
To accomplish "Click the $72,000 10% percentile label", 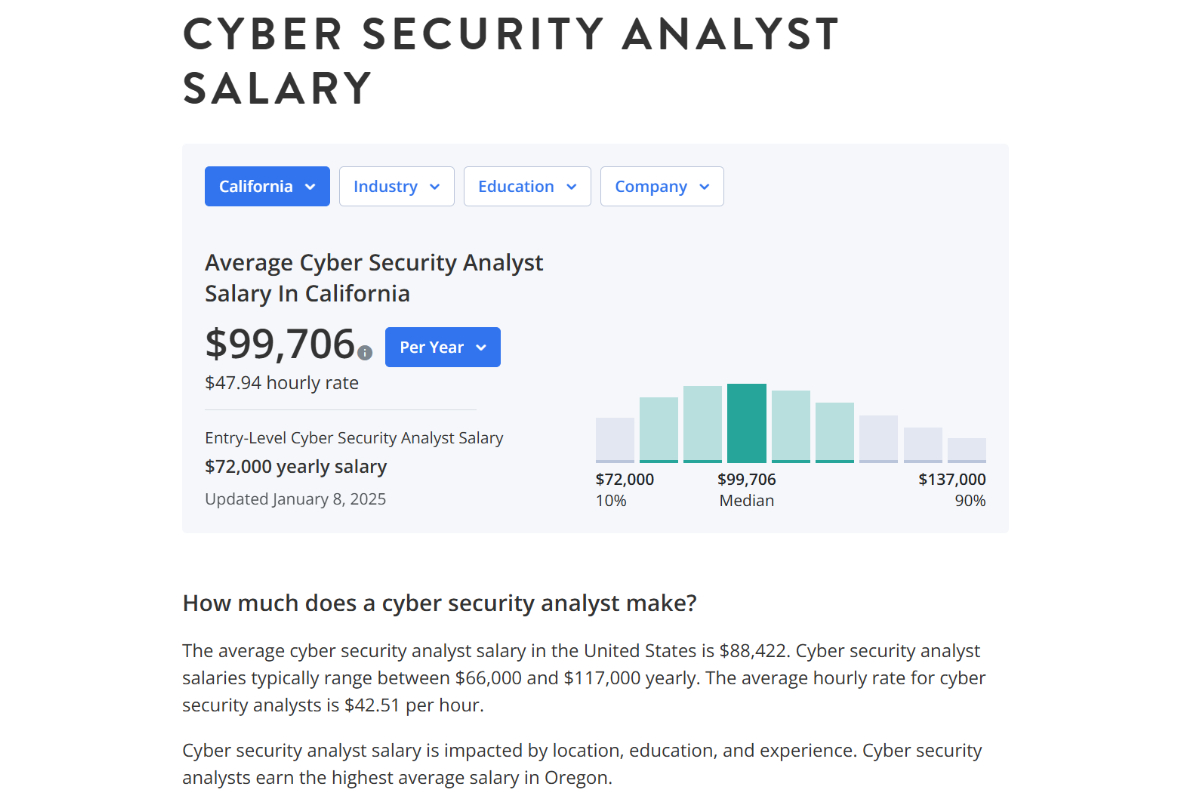I will click(x=624, y=489).
